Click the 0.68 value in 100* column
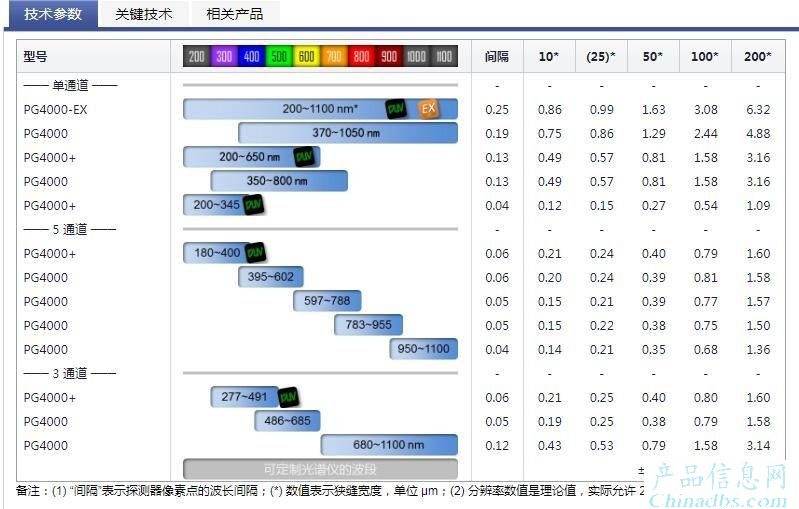799x509 pixels. click(705, 350)
